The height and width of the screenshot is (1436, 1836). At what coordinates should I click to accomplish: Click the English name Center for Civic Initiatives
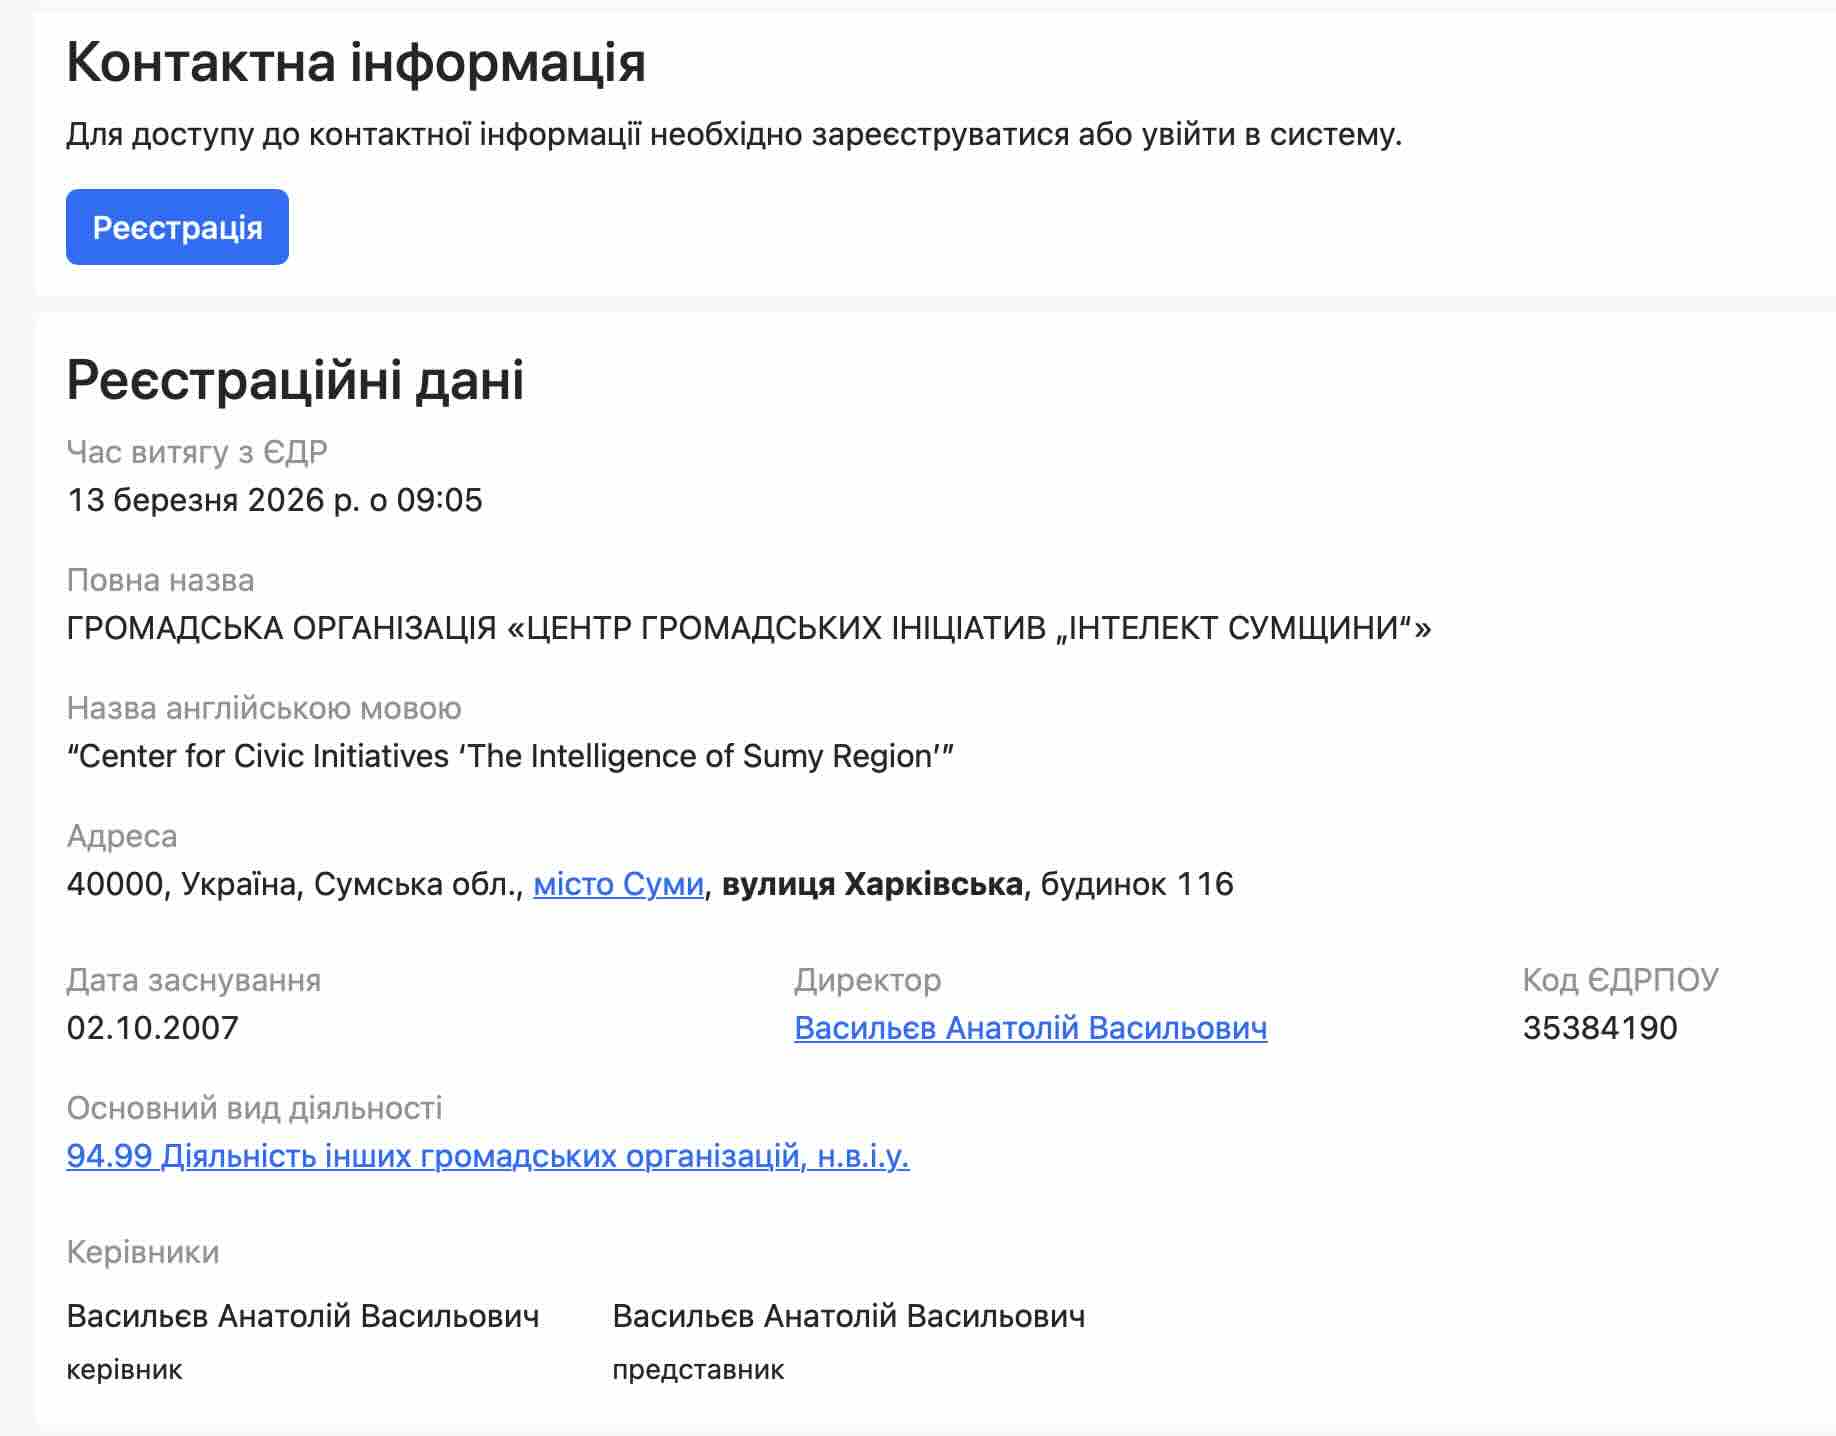pos(510,756)
